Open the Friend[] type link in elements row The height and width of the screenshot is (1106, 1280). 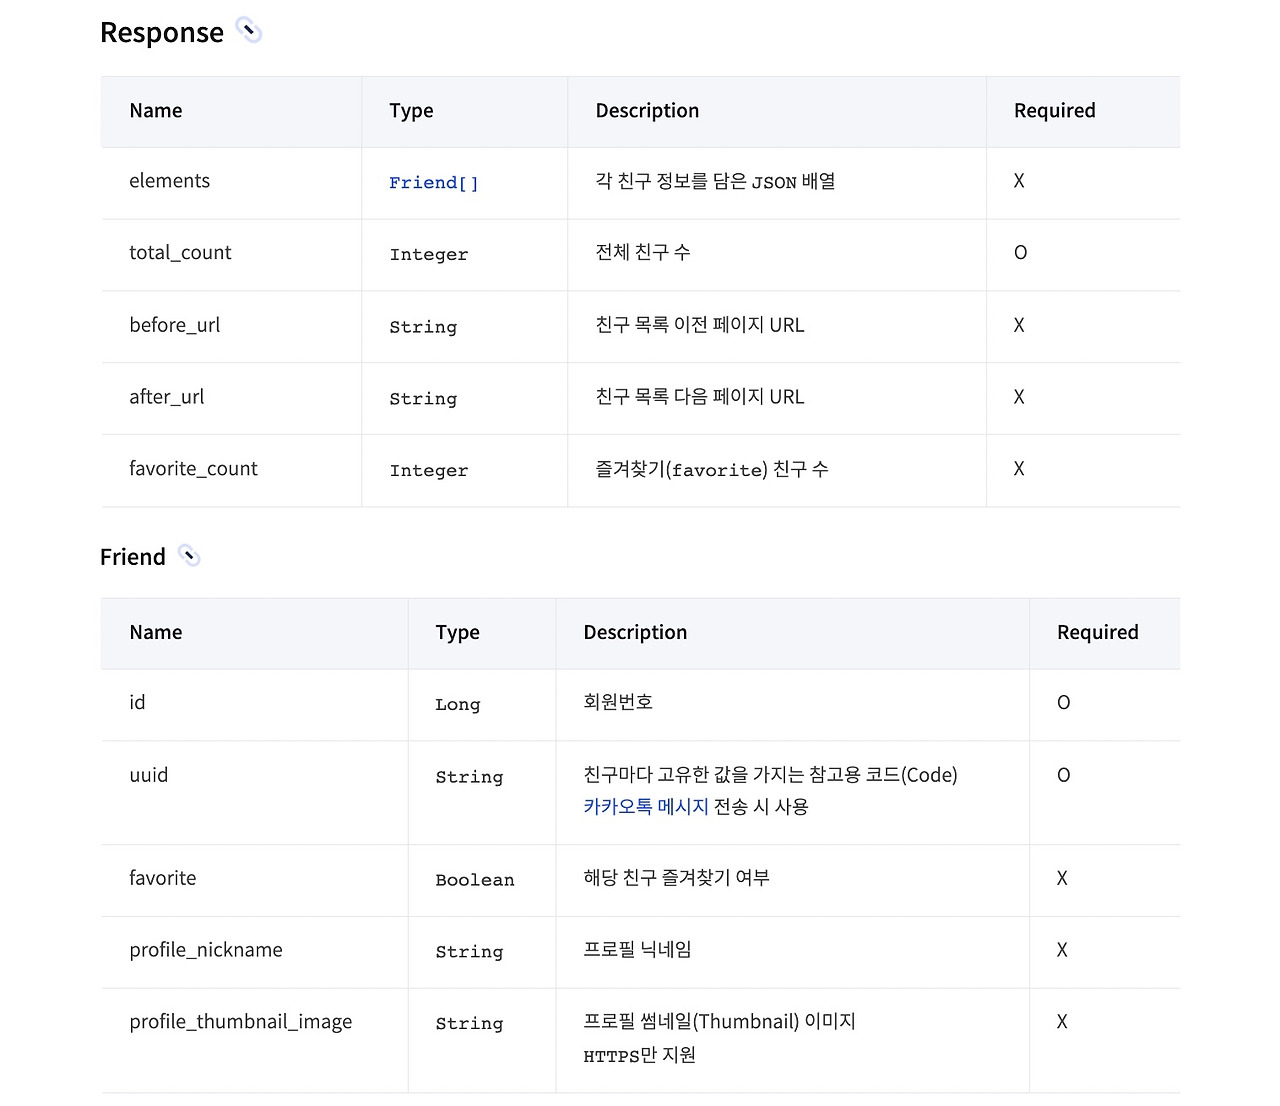(433, 182)
